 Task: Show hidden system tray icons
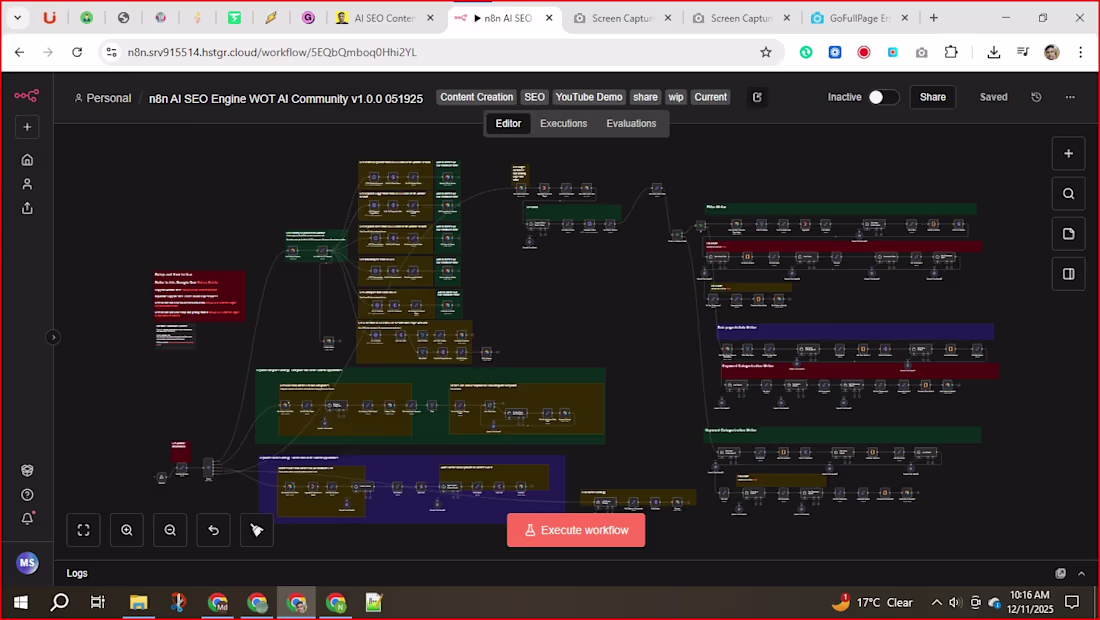[x=936, y=603]
